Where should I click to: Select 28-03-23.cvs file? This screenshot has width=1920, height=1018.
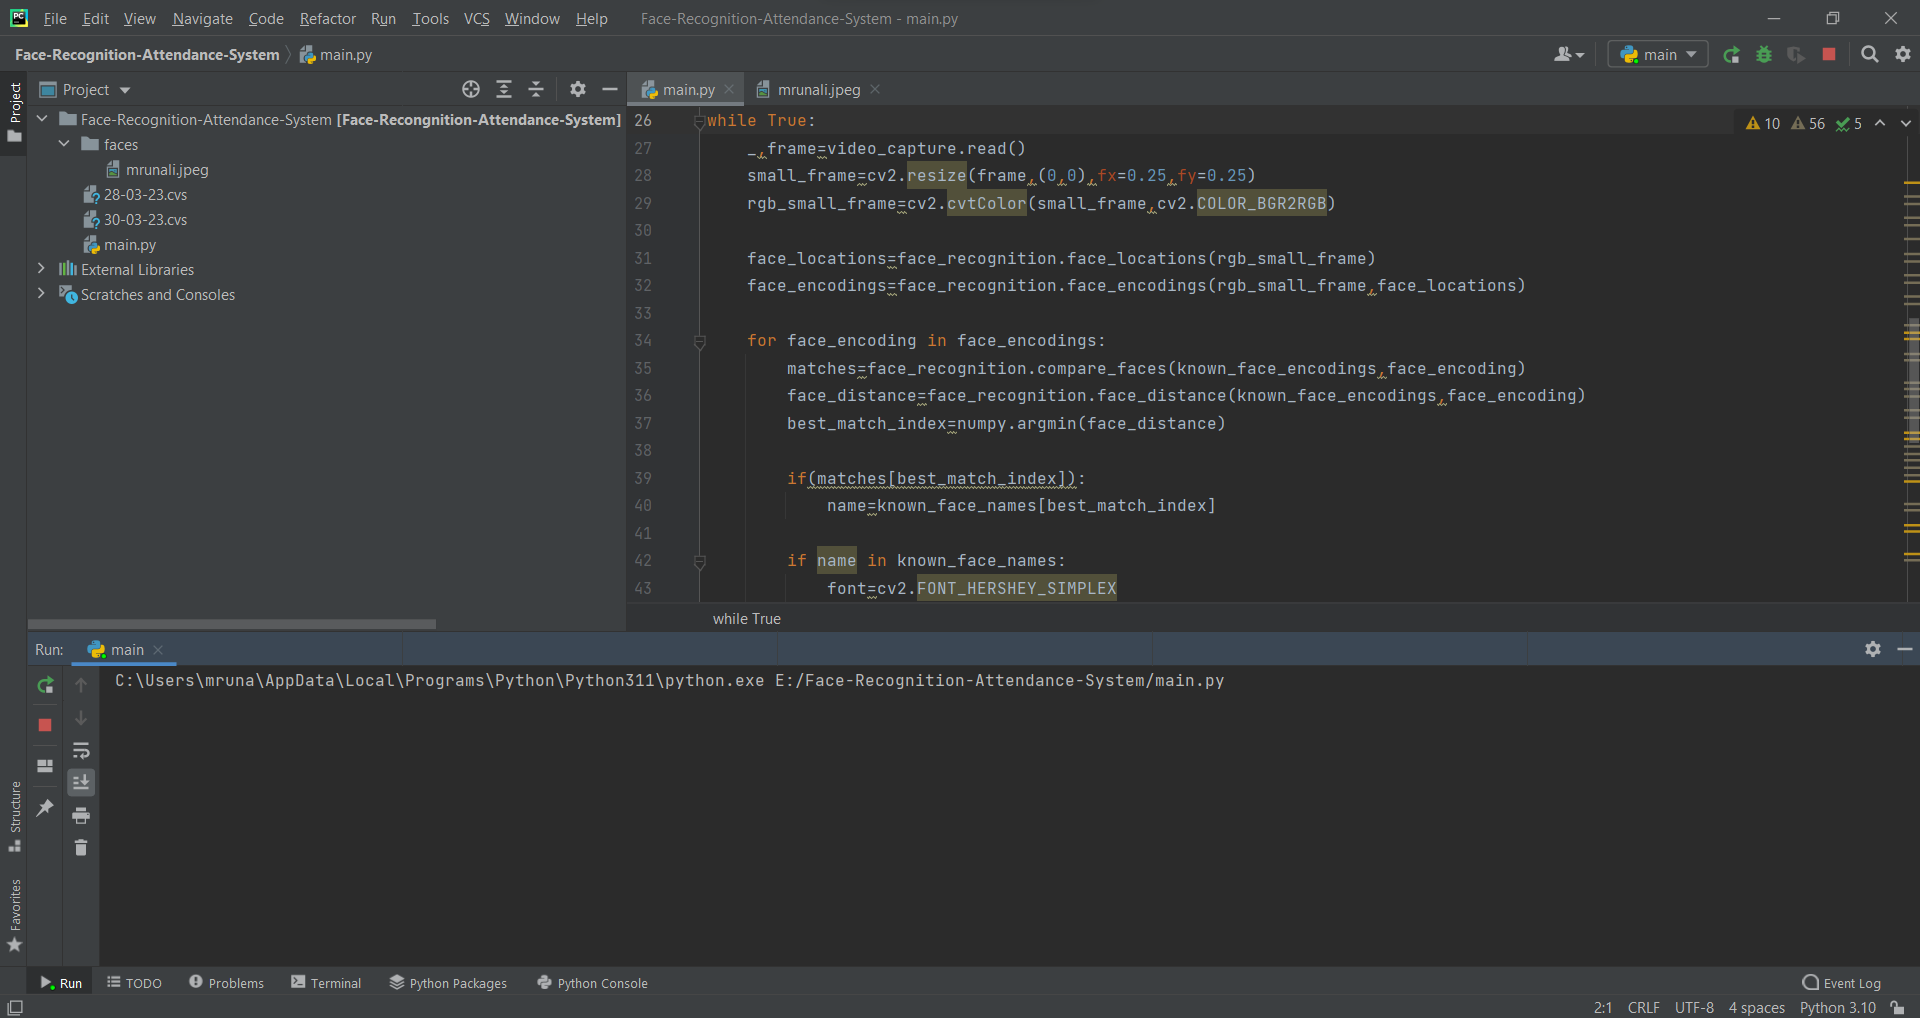point(135,195)
